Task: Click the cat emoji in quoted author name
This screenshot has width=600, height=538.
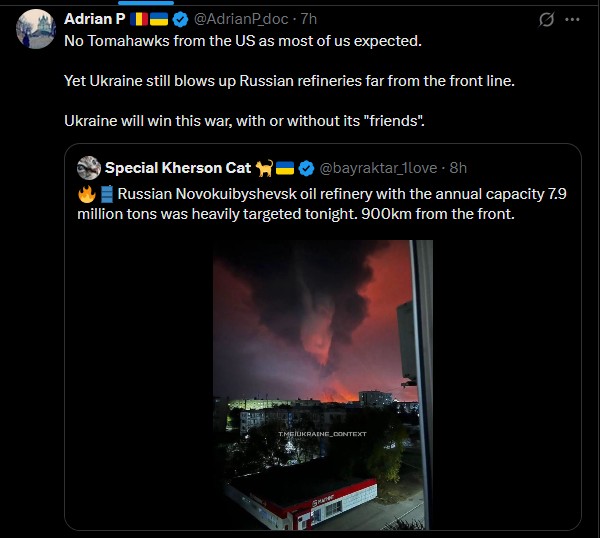Action: pos(265,167)
